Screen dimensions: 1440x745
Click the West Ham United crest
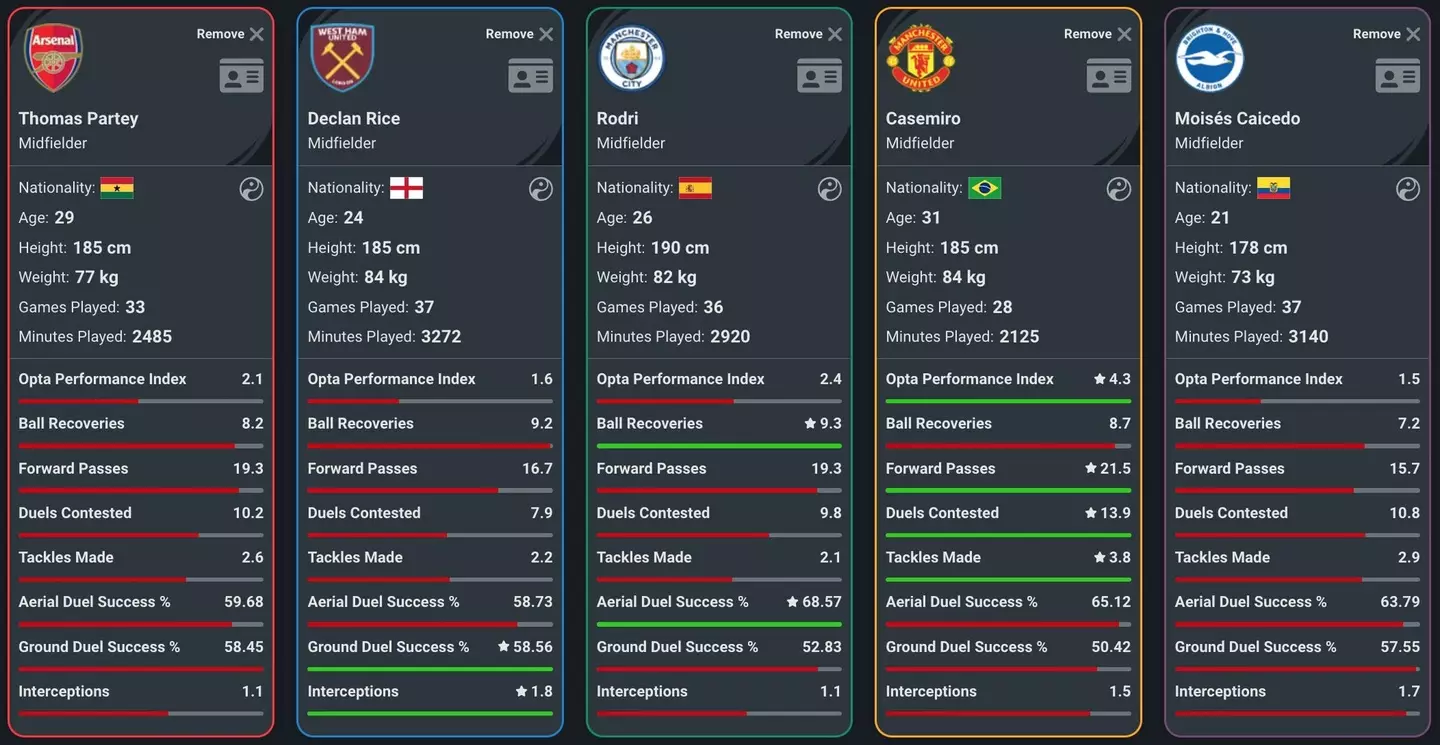[342, 58]
